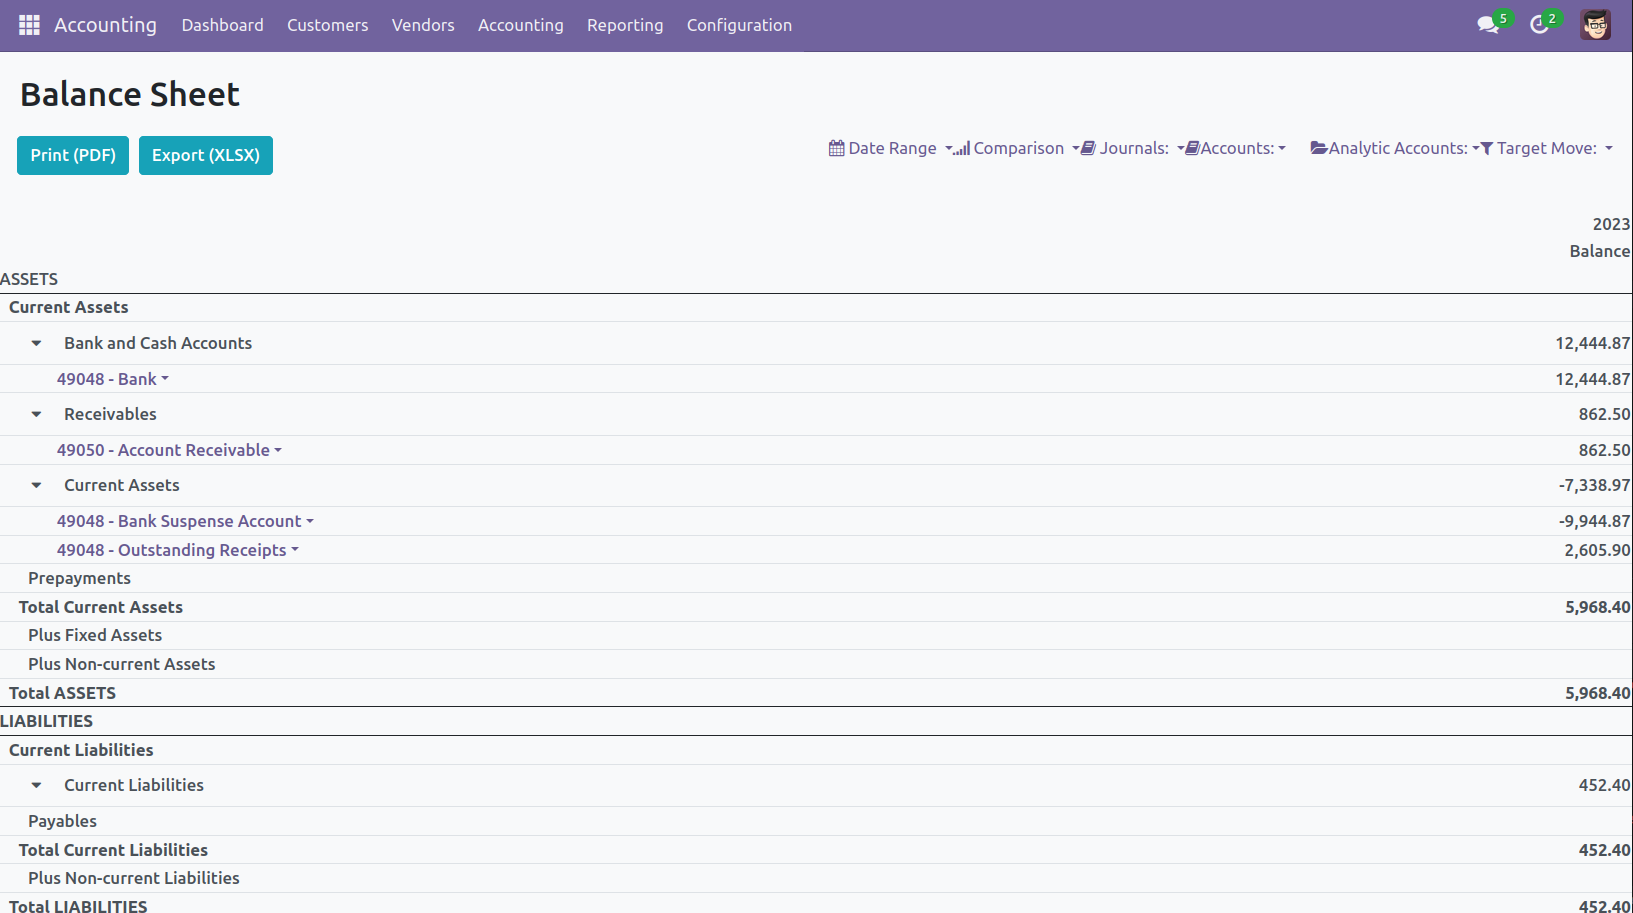Click the Total ASSETS row label

(x=62, y=693)
